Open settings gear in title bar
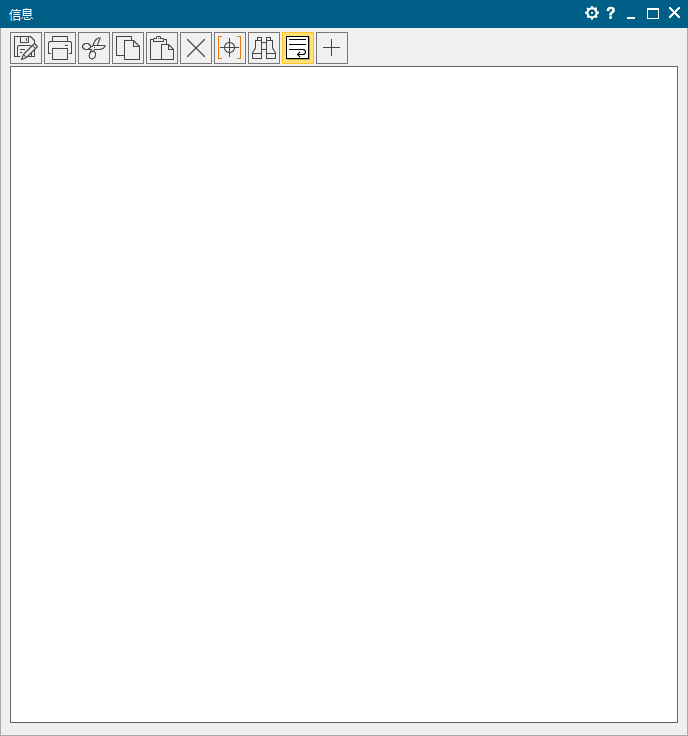Viewport: 688px width, 736px height. tap(592, 13)
